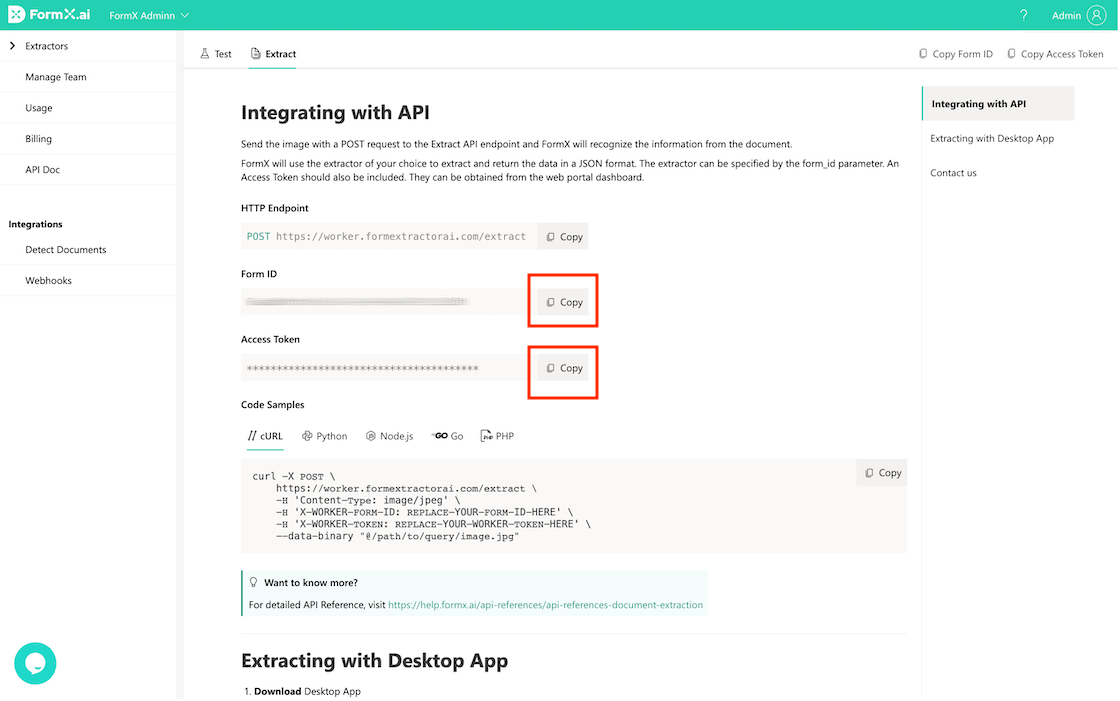The height and width of the screenshot is (701, 1120).
Task: Click the Admin user avatar icon
Action: [1096, 15]
